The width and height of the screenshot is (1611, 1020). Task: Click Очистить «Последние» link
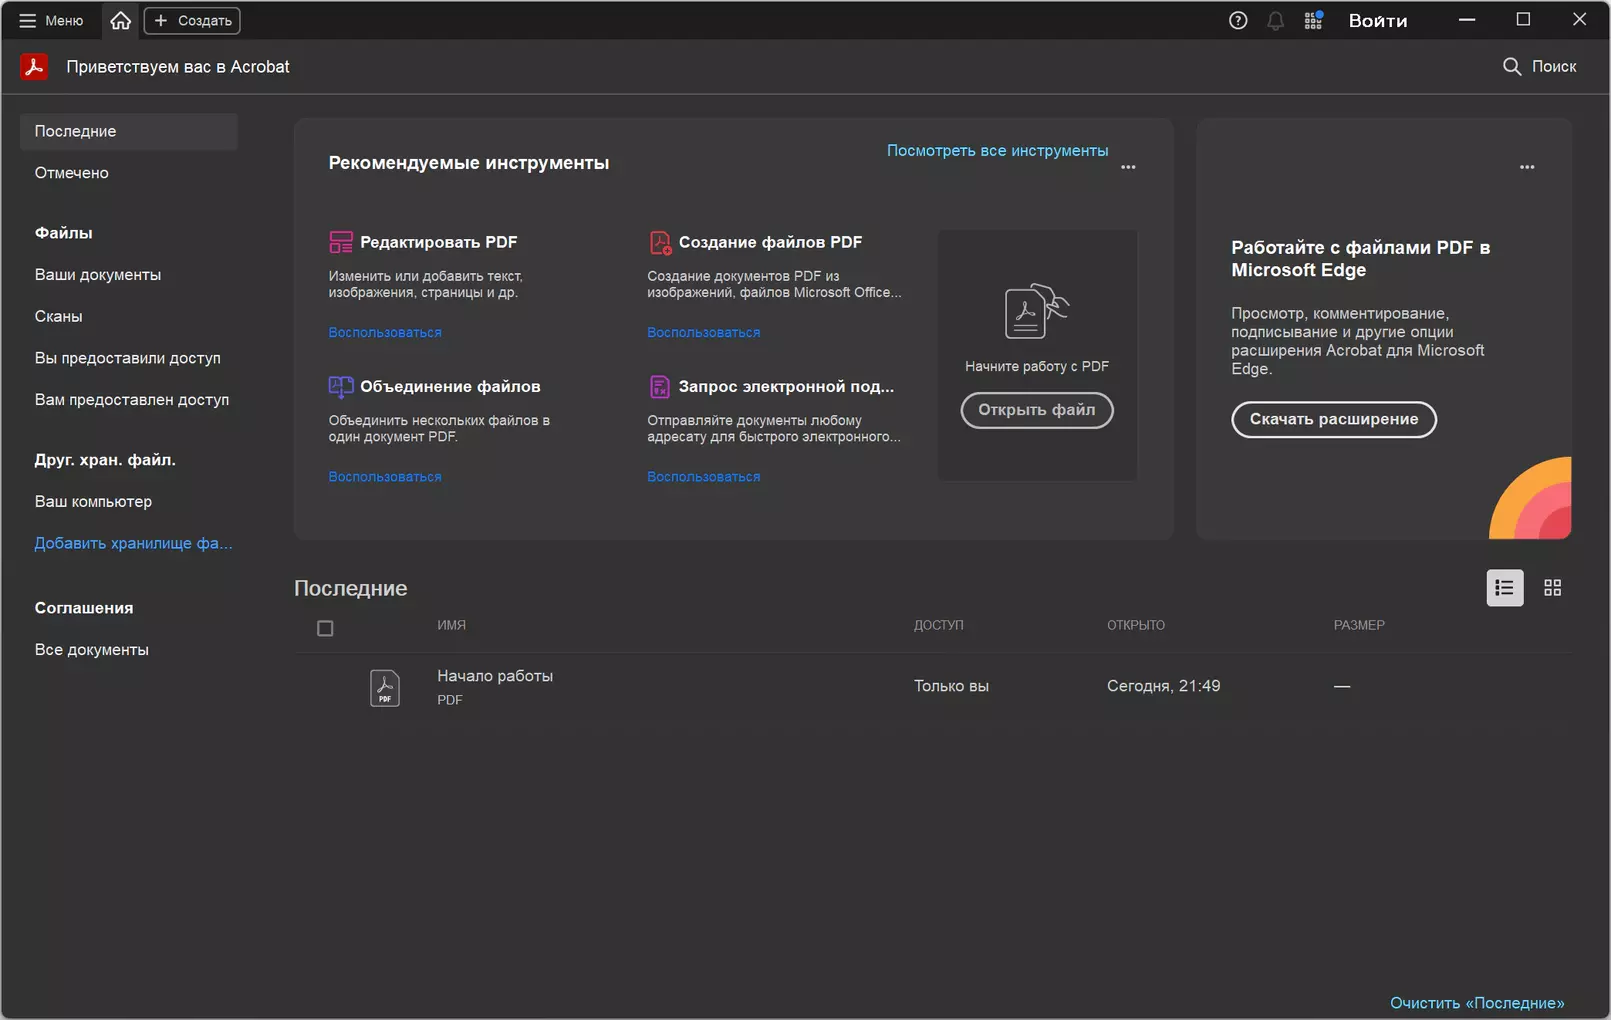1477,1003
